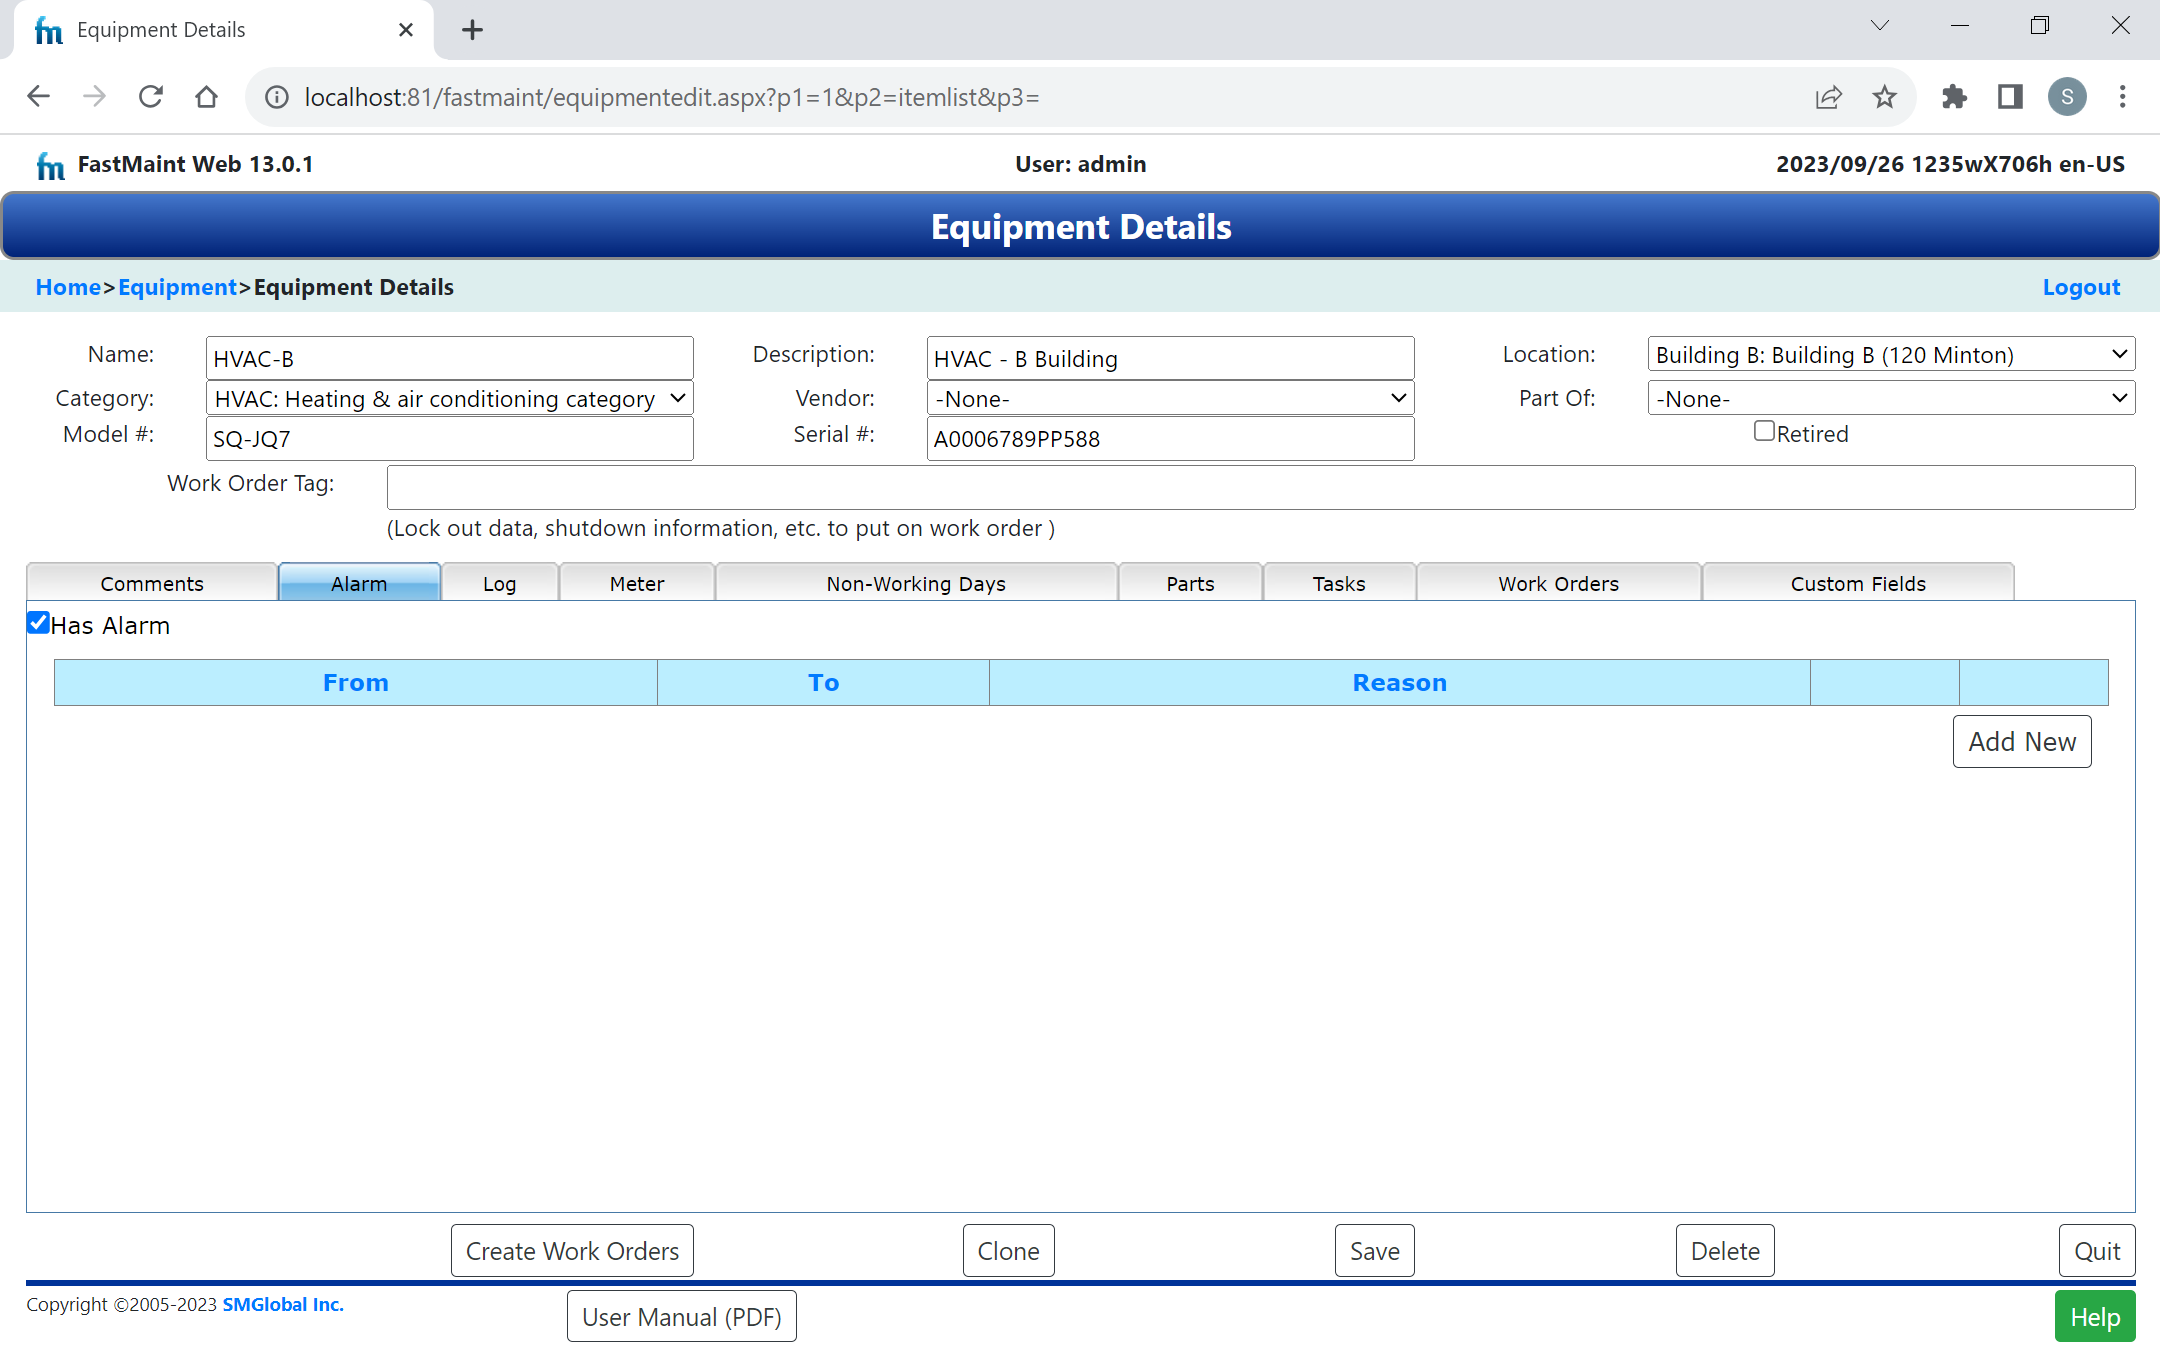
Task: Click the FastMaint logo in header
Action: (50, 165)
